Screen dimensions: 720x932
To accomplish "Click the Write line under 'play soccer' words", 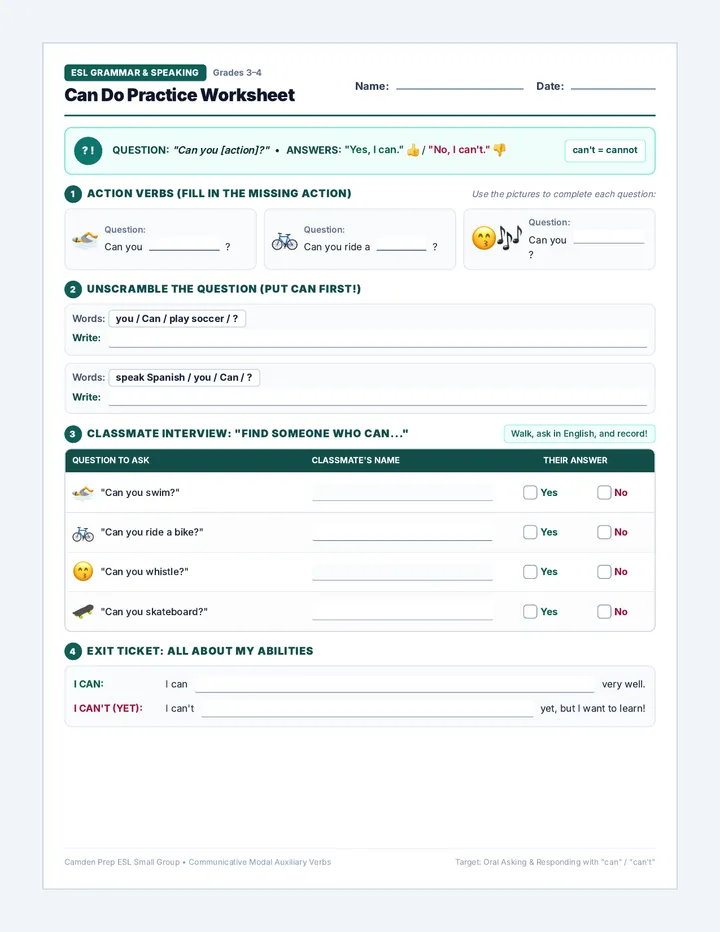I will click(x=378, y=339).
